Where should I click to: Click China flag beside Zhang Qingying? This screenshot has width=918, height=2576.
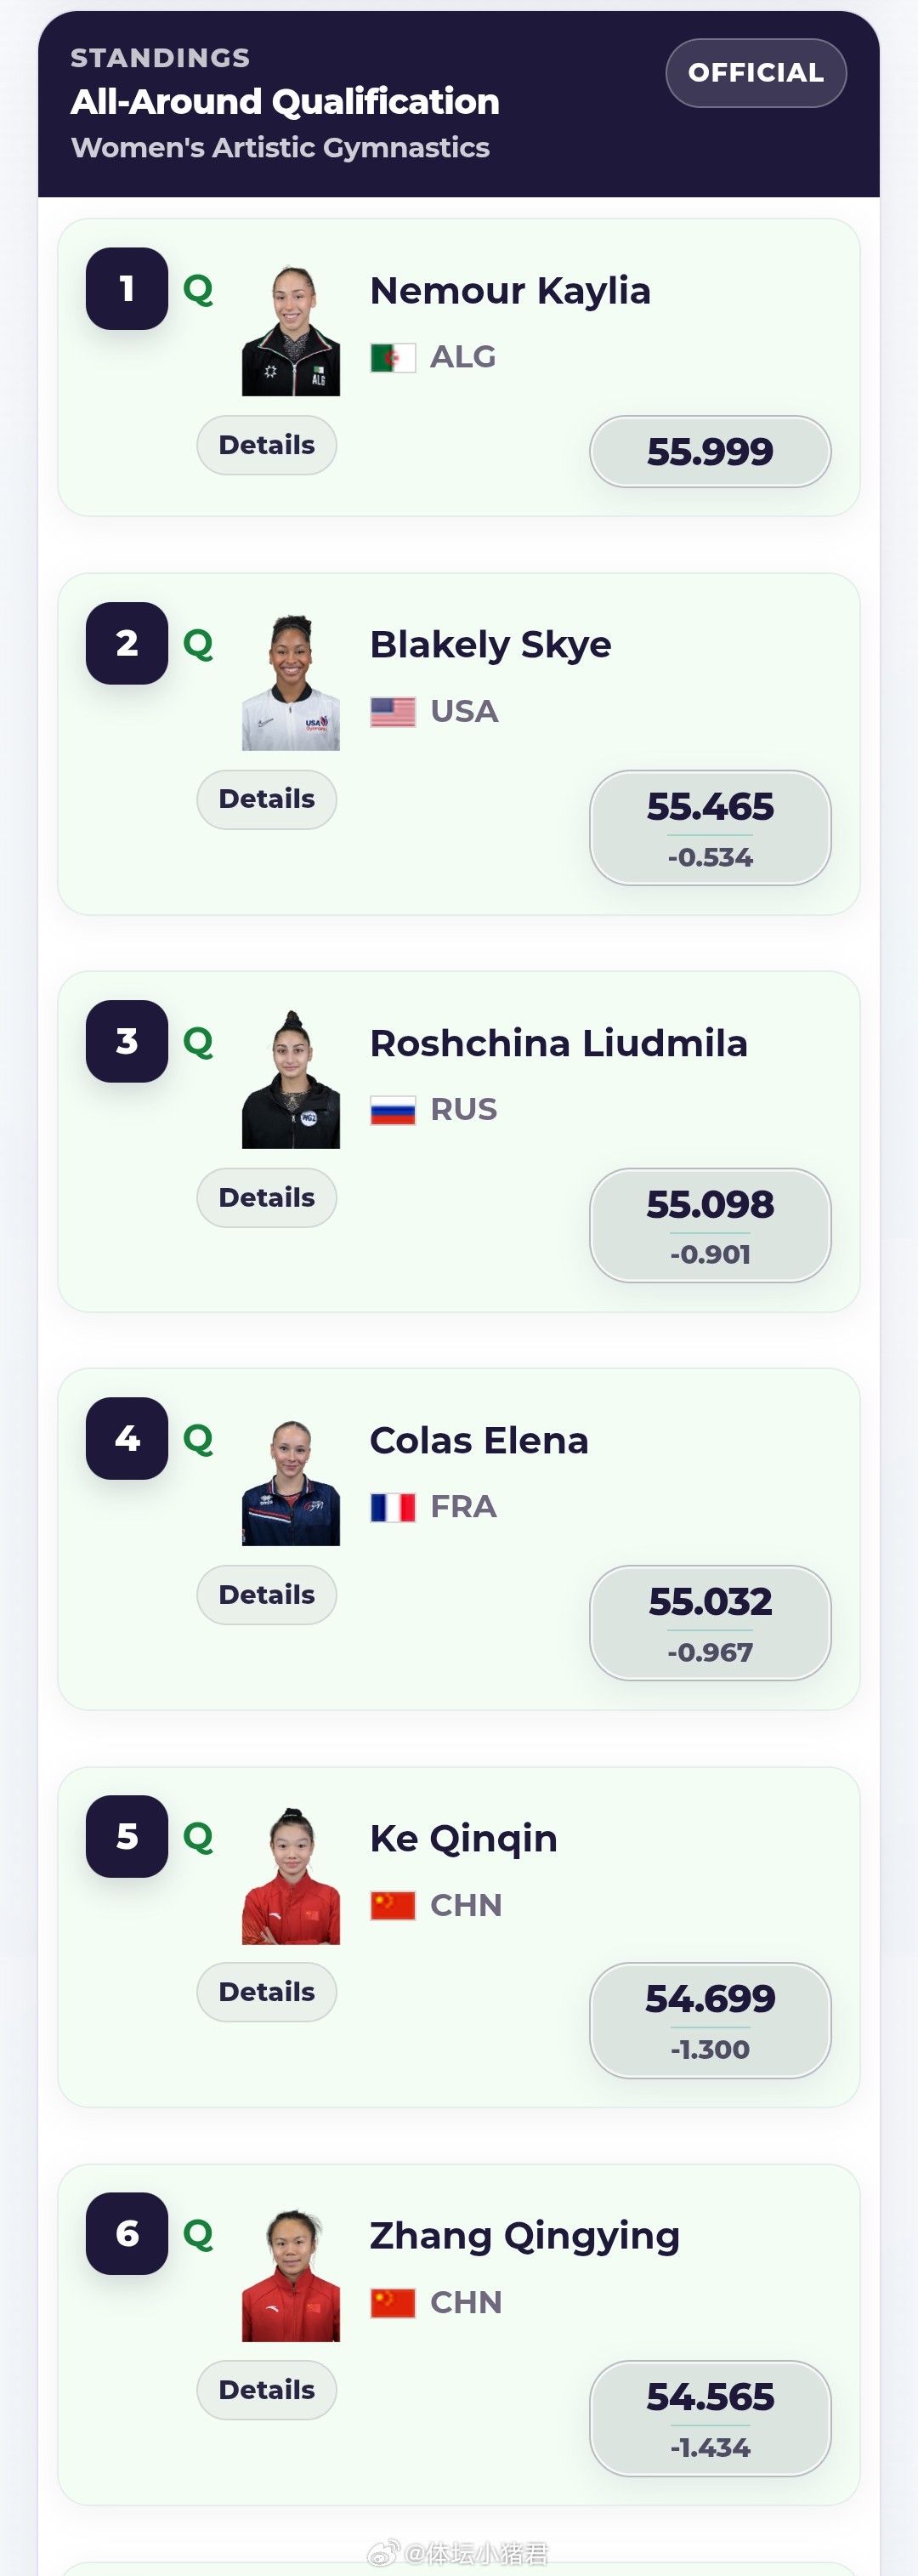pyautogui.click(x=392, y=2303)
